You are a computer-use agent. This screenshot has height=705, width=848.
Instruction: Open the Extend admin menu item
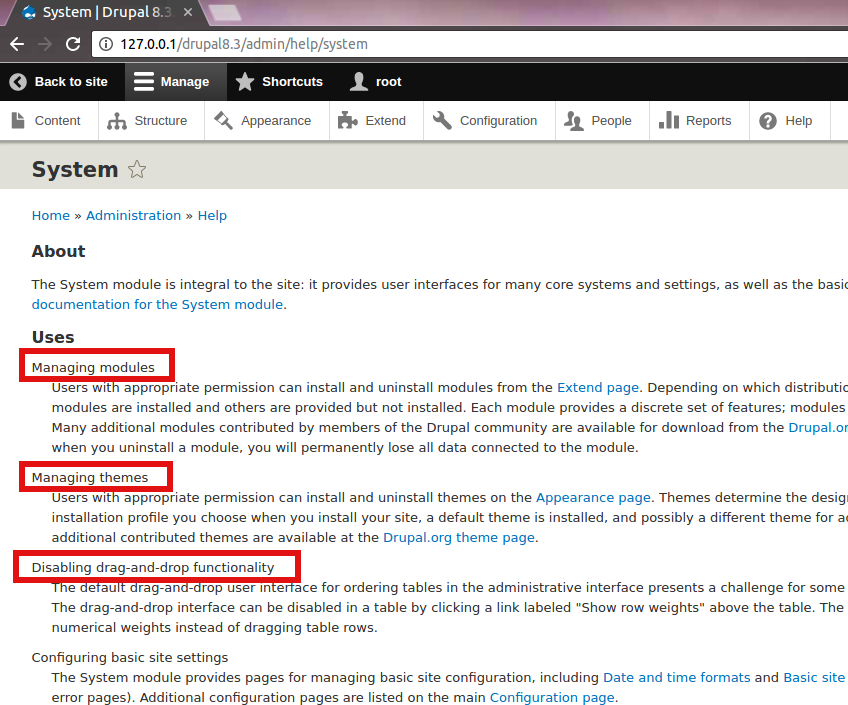tap(376, 121)
